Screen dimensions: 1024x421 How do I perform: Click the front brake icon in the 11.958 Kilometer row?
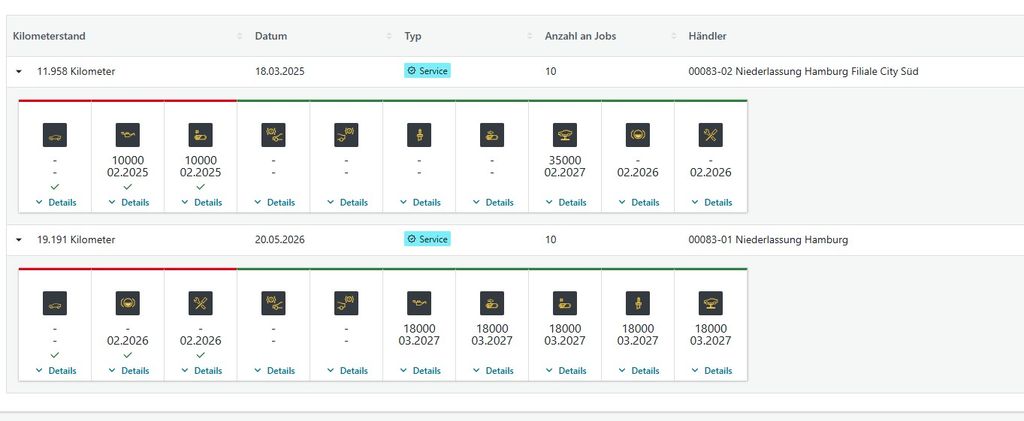[x=274, y=135]
